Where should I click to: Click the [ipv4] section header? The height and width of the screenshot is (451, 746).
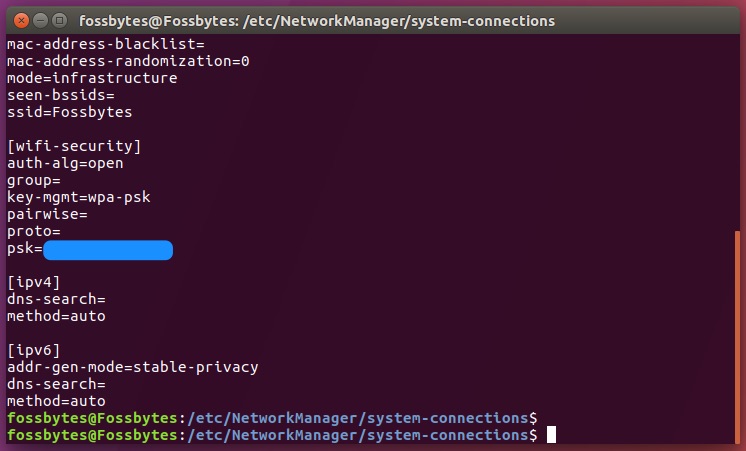33,282
